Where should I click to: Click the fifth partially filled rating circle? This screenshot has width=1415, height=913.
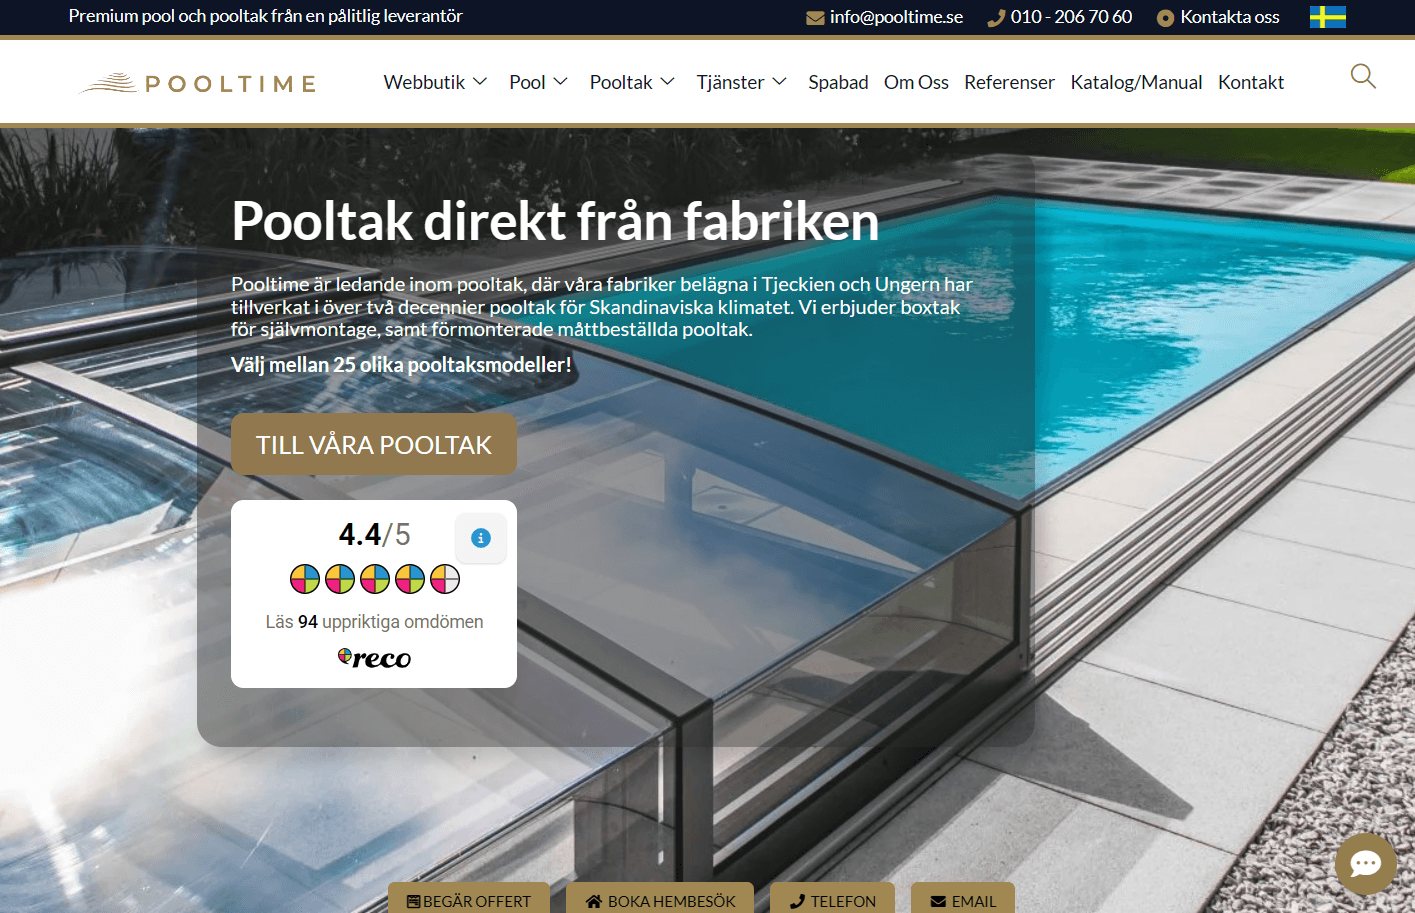[x=445, y=578]
